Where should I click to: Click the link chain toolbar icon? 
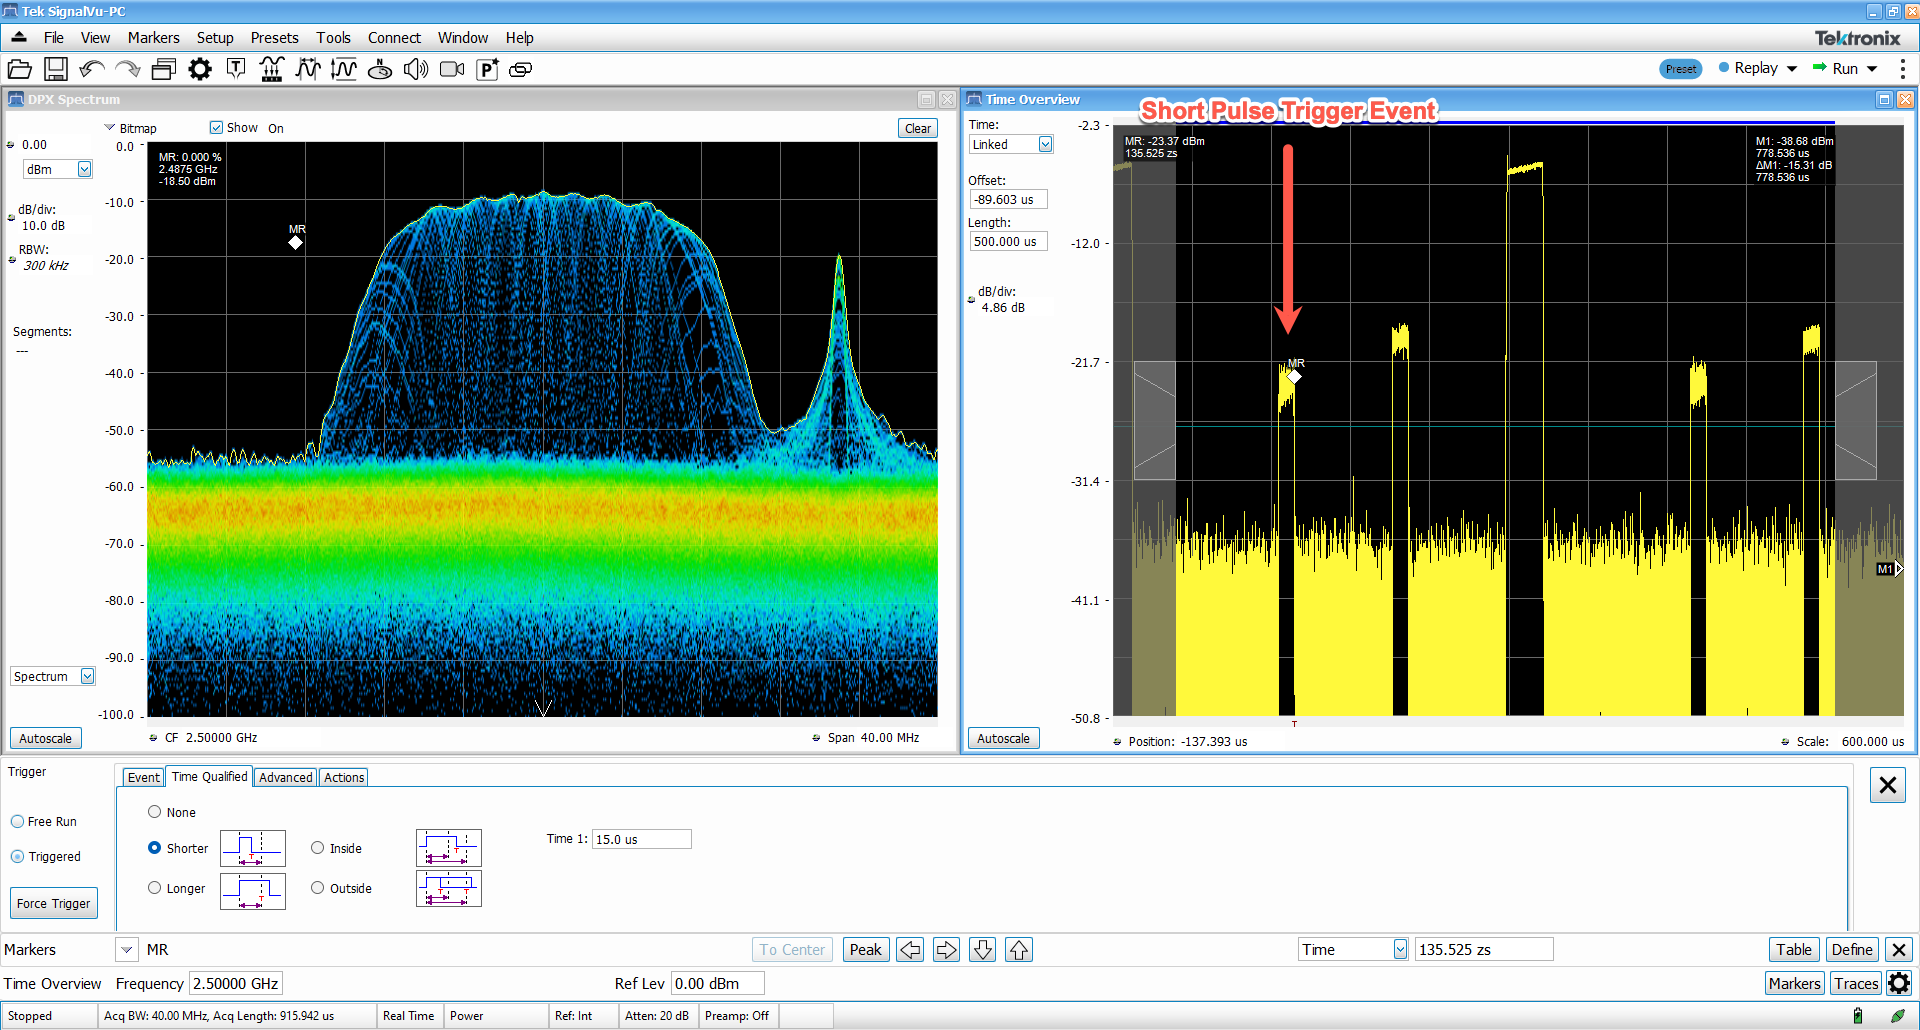[521, 69]
